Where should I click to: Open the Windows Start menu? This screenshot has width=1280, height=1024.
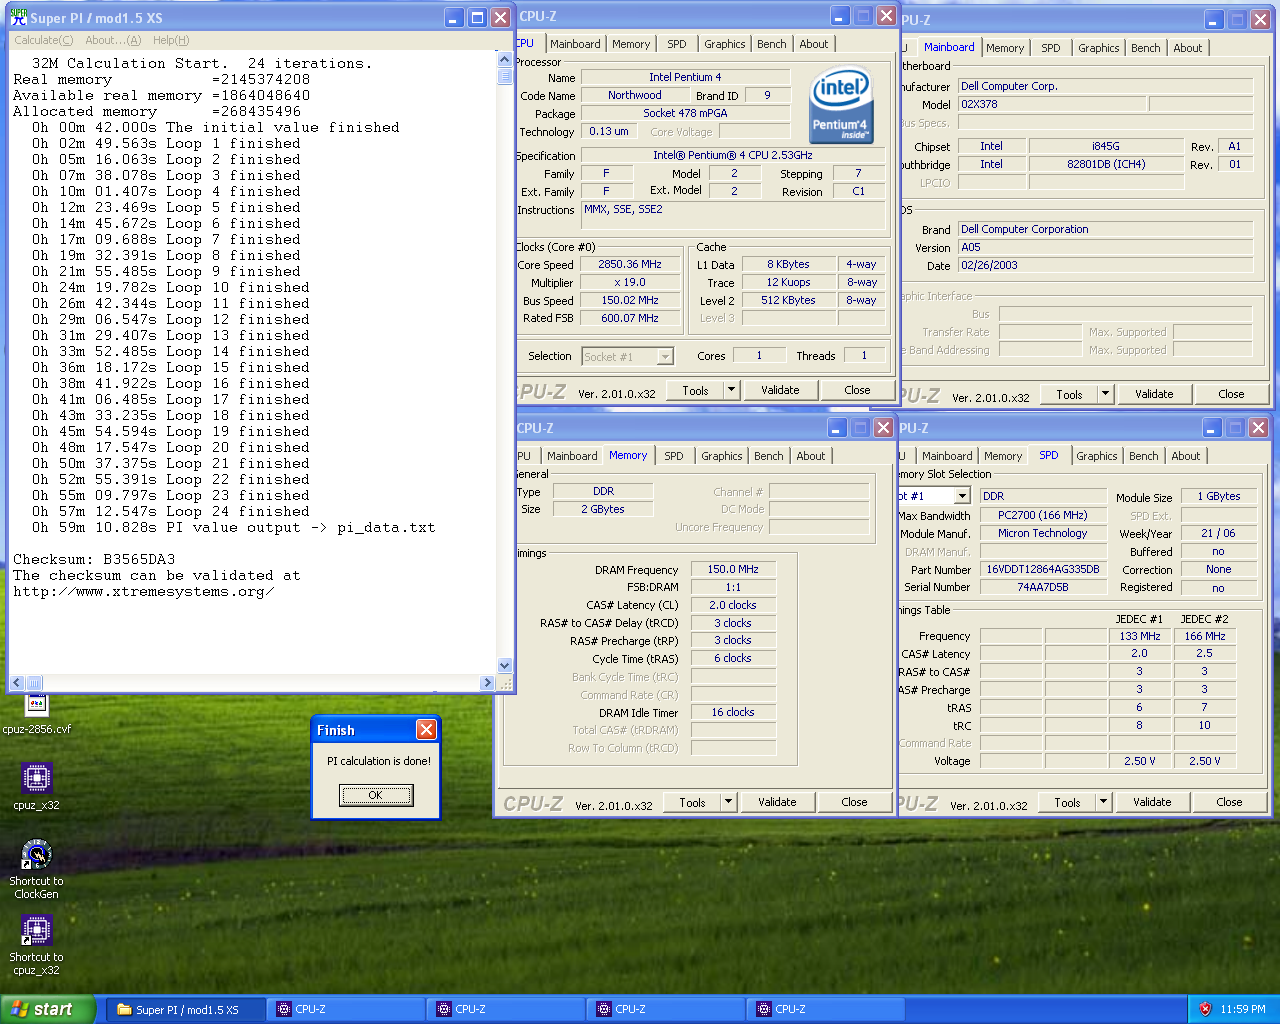click(x=48, y=1009)
